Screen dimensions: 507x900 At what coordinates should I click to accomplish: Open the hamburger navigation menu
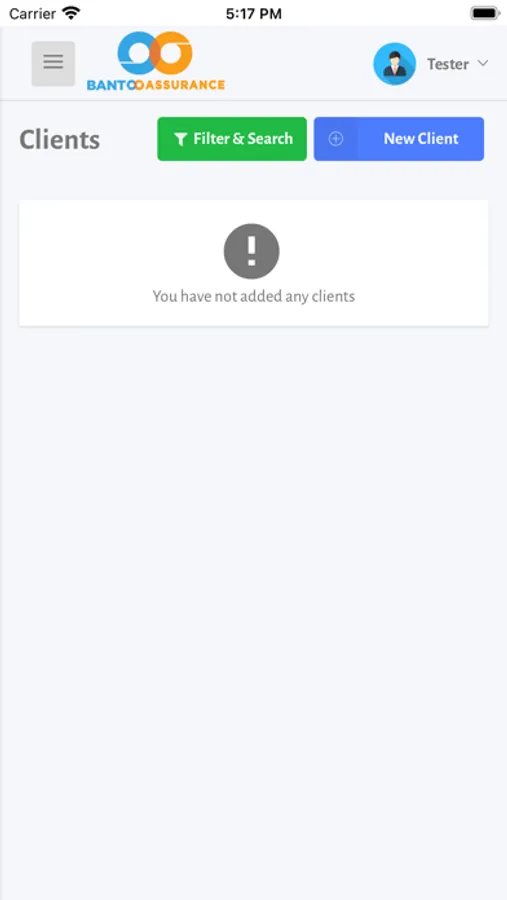53,64
